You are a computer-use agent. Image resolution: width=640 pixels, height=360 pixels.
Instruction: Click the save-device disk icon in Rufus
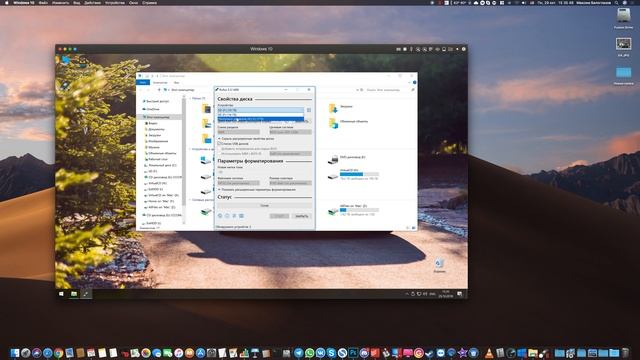(x=309, y=110)
